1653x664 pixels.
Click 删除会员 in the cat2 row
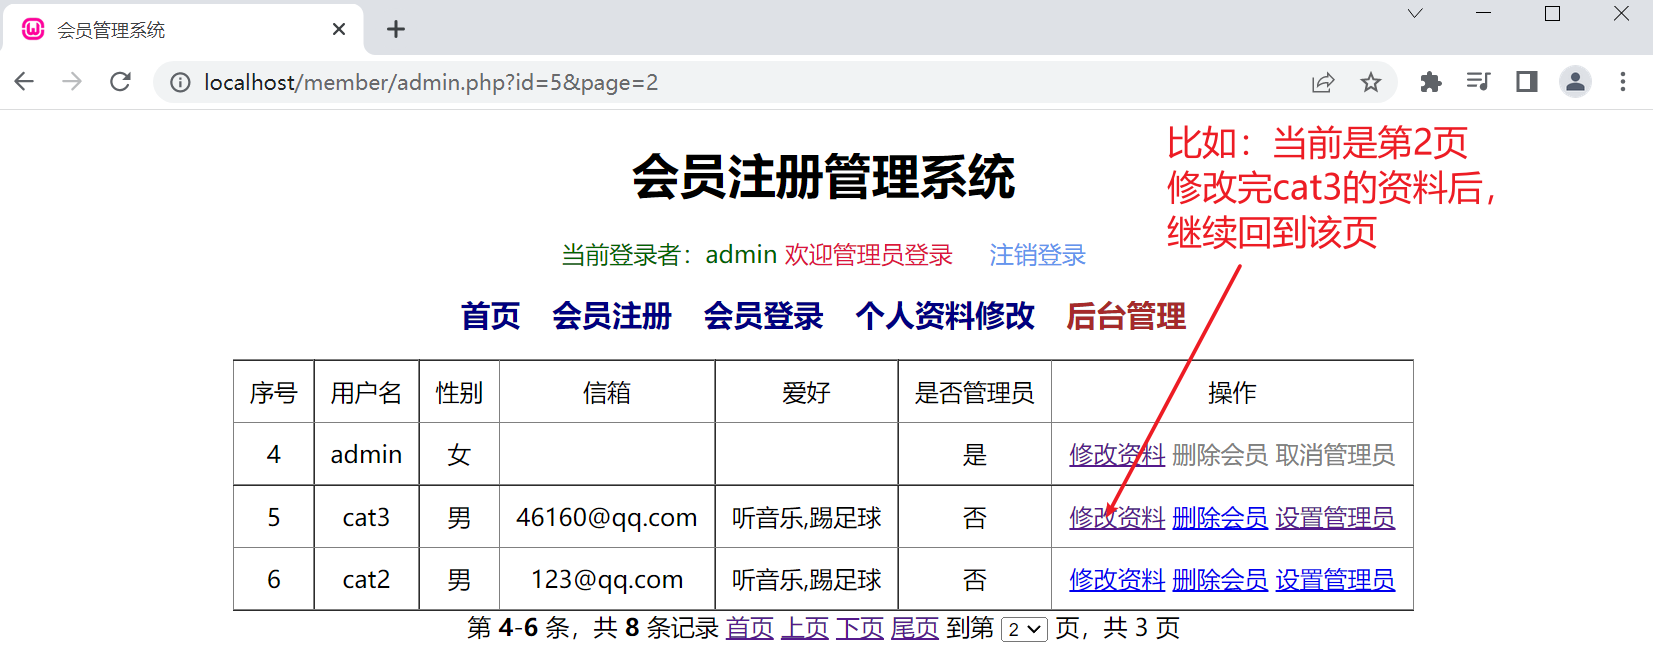click(1220, 580)
